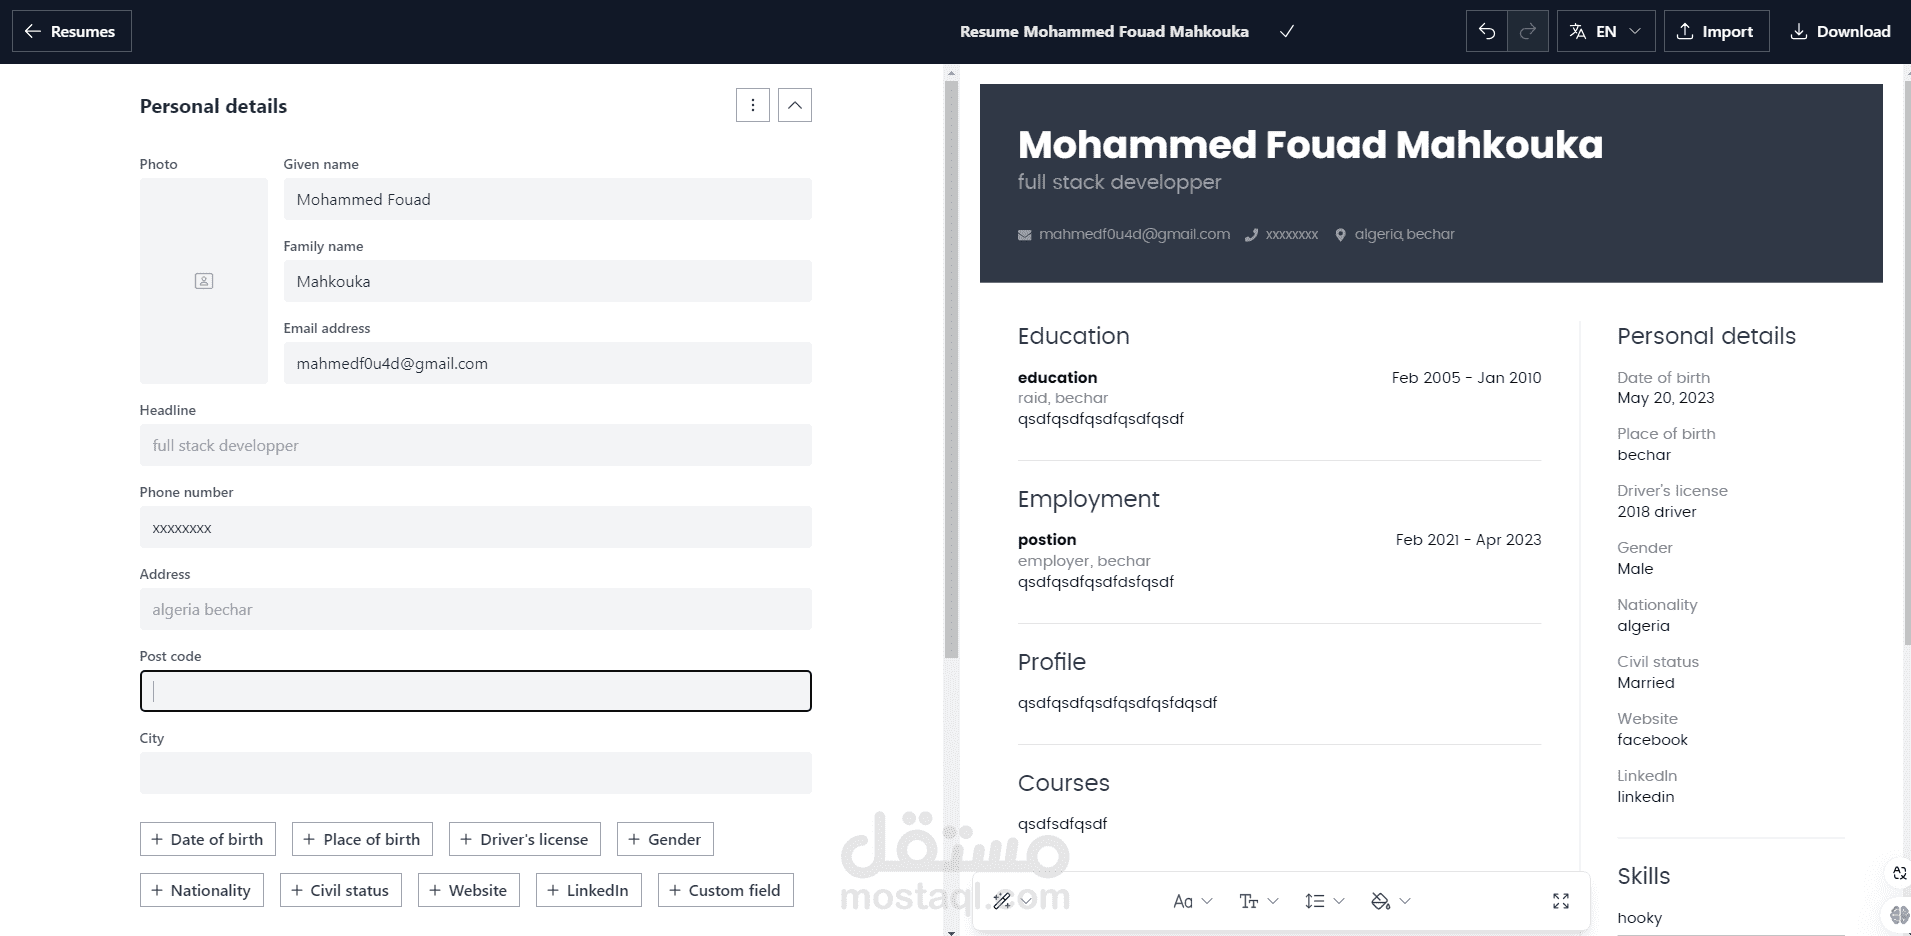Click the Employment heading in preview

tap(1088, 499)
